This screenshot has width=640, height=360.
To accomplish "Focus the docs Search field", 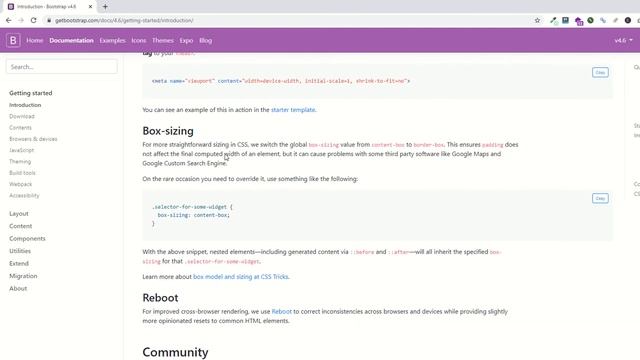I will click(62, 67).
